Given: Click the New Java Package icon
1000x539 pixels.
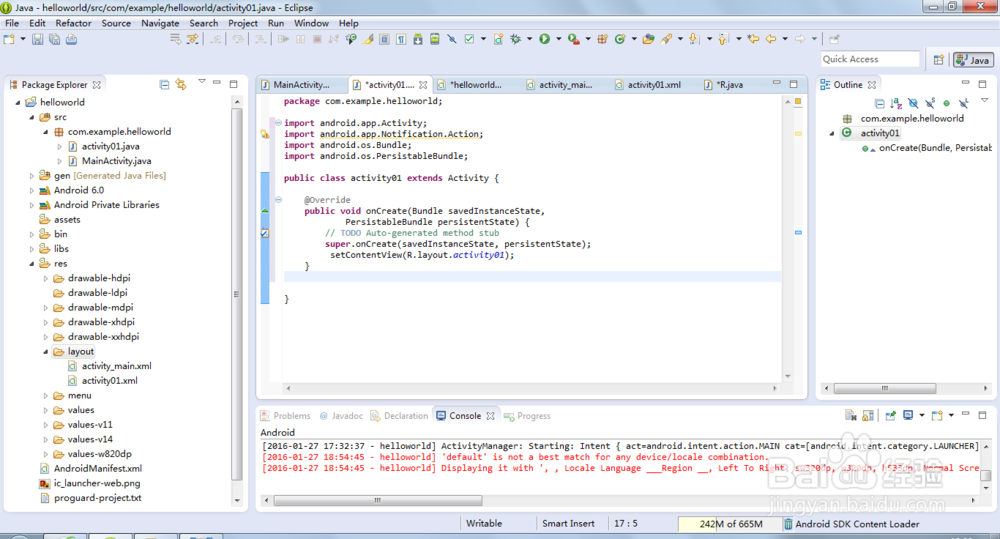Looking at the screenshot, I should pos(603,39).
